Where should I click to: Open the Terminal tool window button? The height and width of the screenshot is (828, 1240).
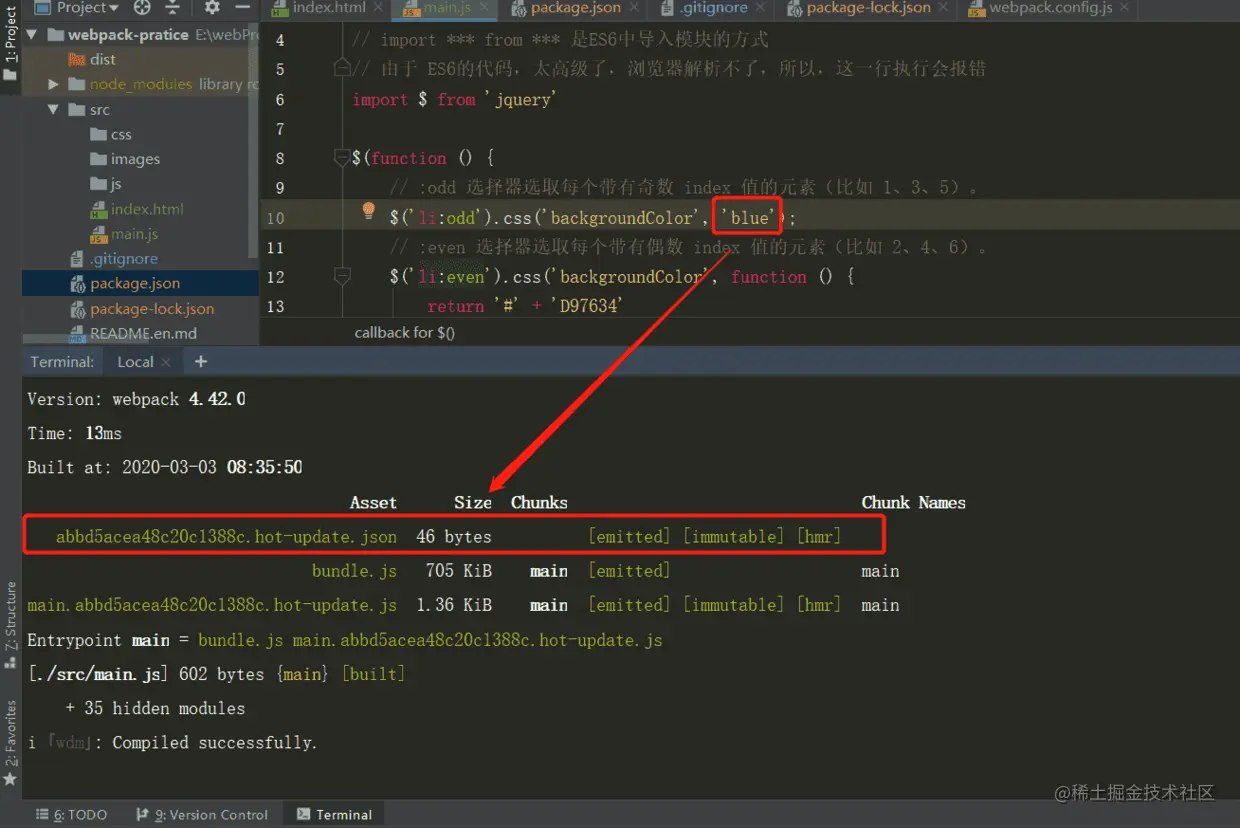[x=334, y=814]
